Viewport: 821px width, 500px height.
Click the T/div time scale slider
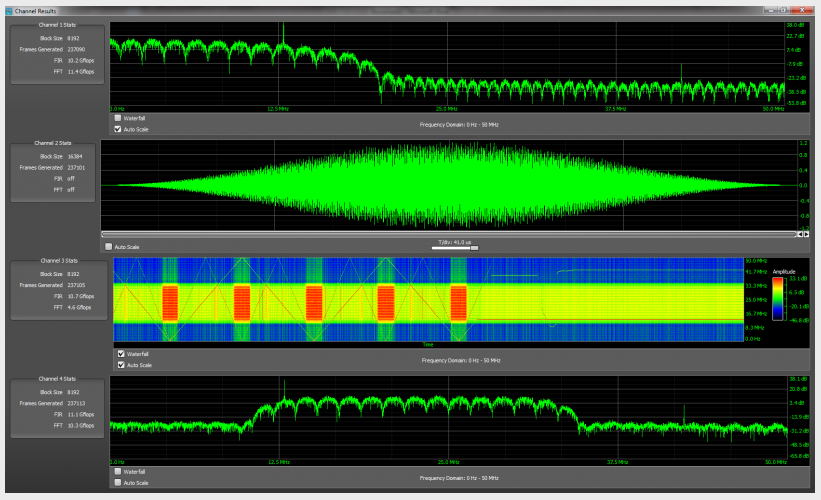(455, 247)
